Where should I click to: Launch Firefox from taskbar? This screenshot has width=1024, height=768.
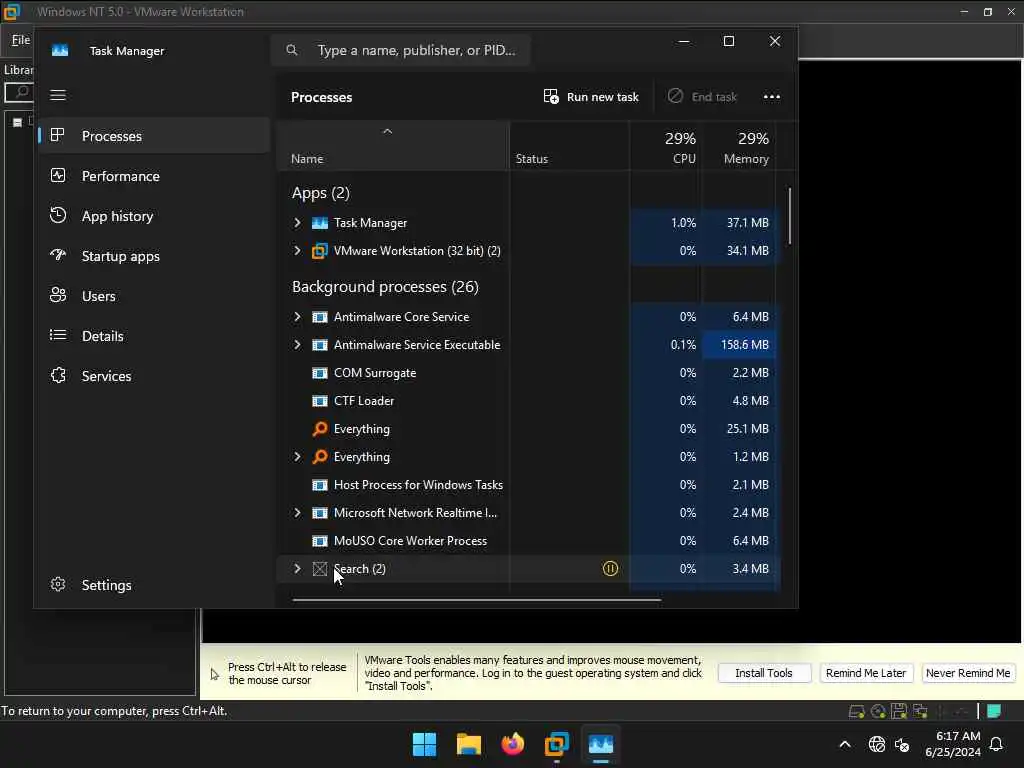513,744
